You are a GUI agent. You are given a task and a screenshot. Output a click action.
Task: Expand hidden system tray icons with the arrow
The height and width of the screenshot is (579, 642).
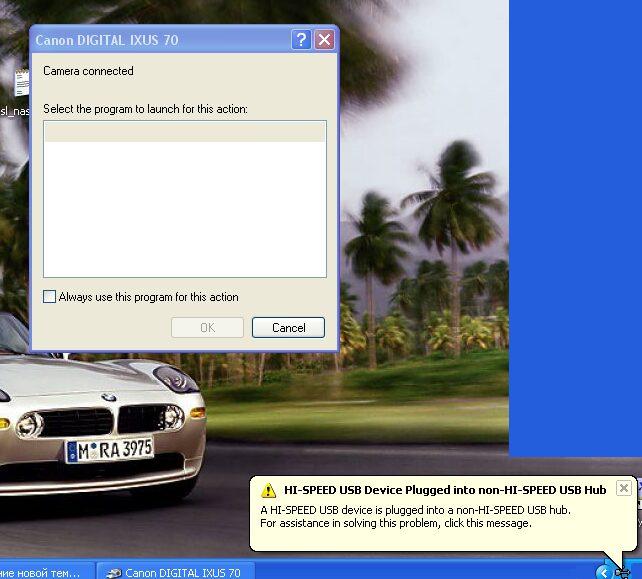602,572
